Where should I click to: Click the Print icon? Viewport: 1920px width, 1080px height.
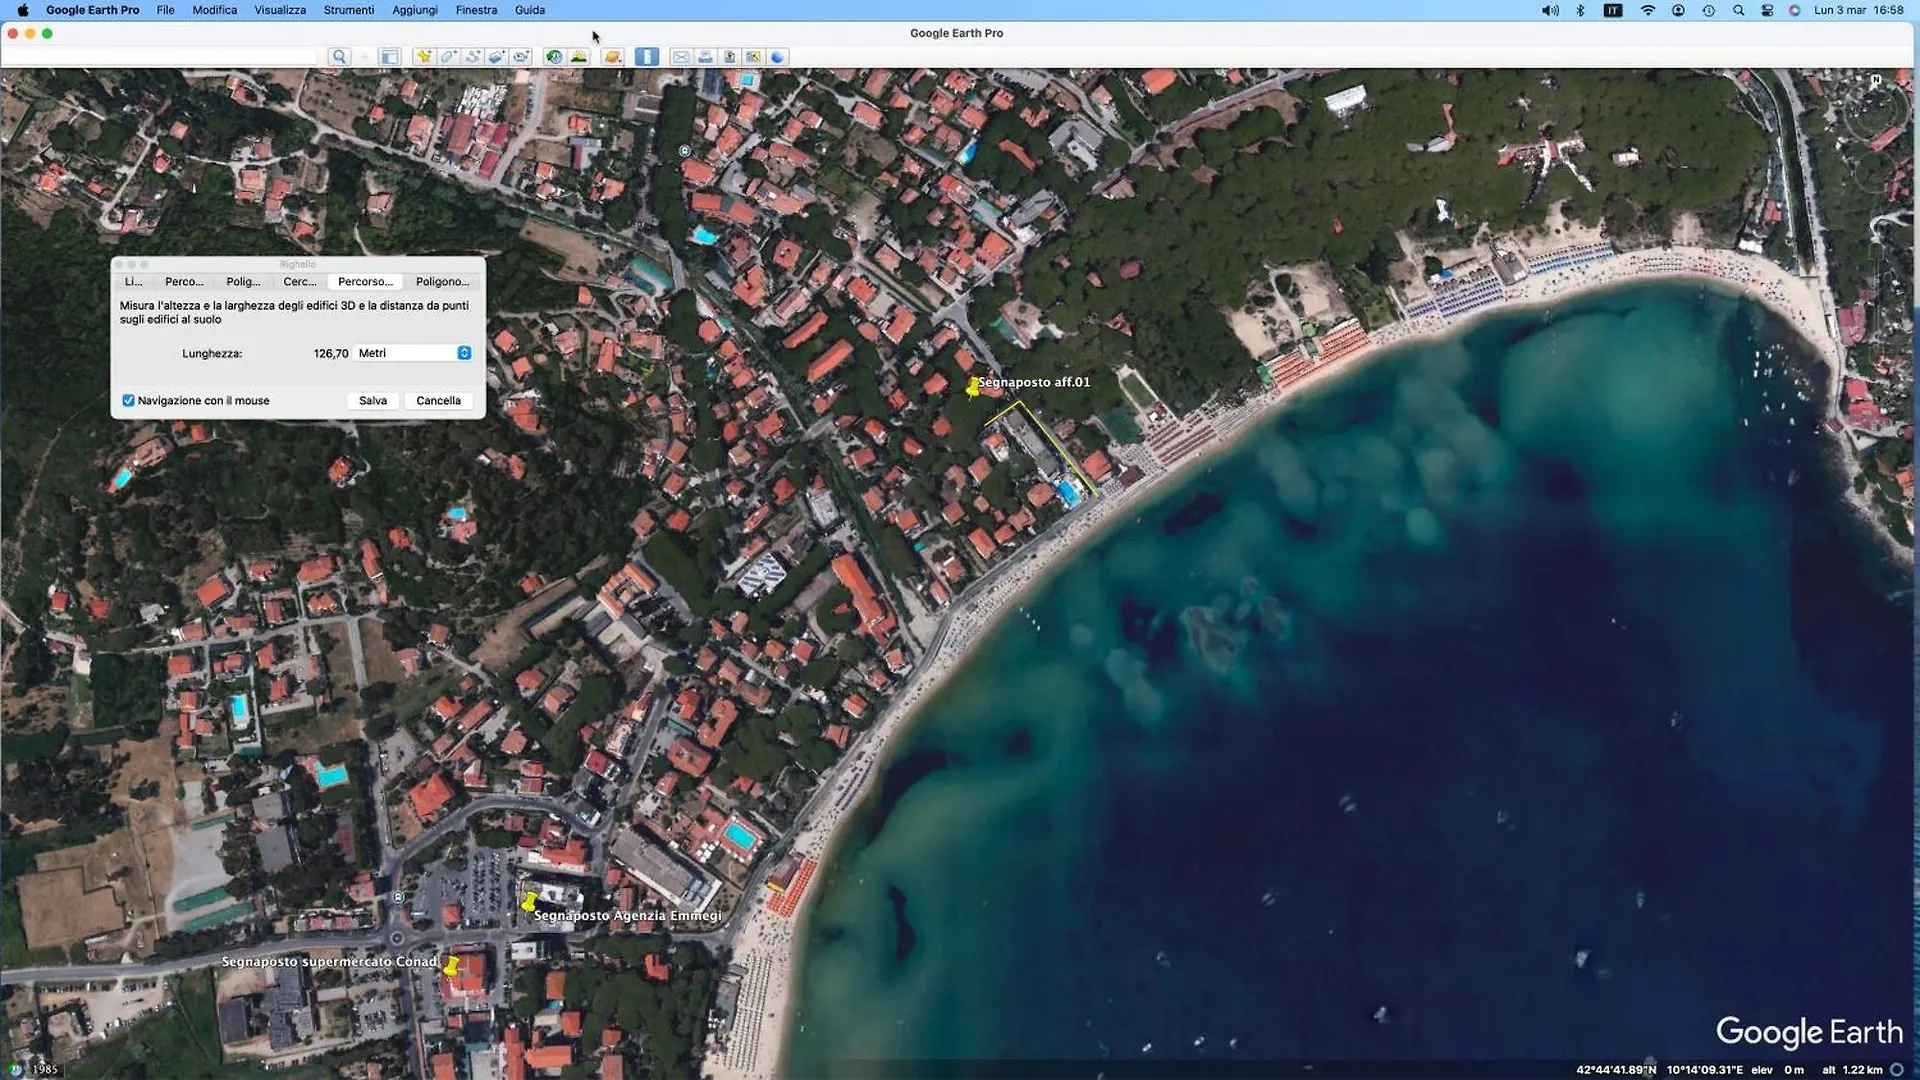tap(705, 57)
